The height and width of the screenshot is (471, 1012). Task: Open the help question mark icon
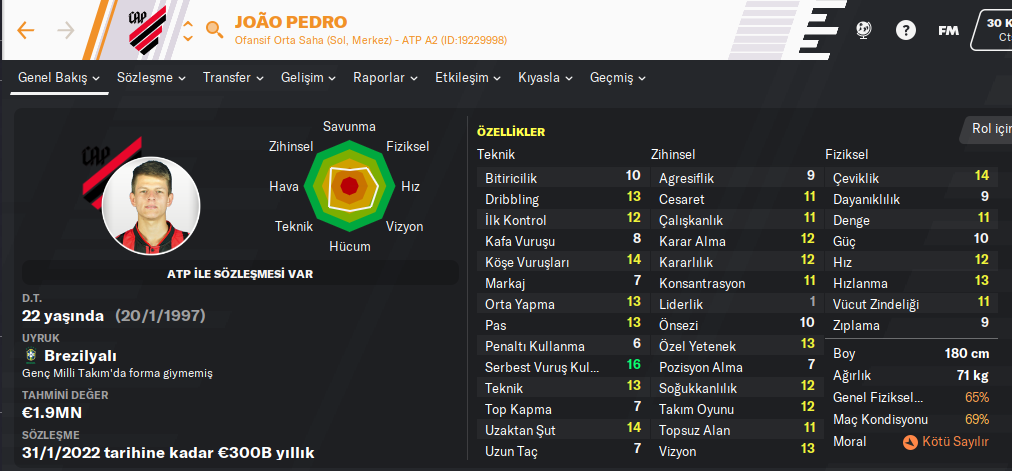906,30
